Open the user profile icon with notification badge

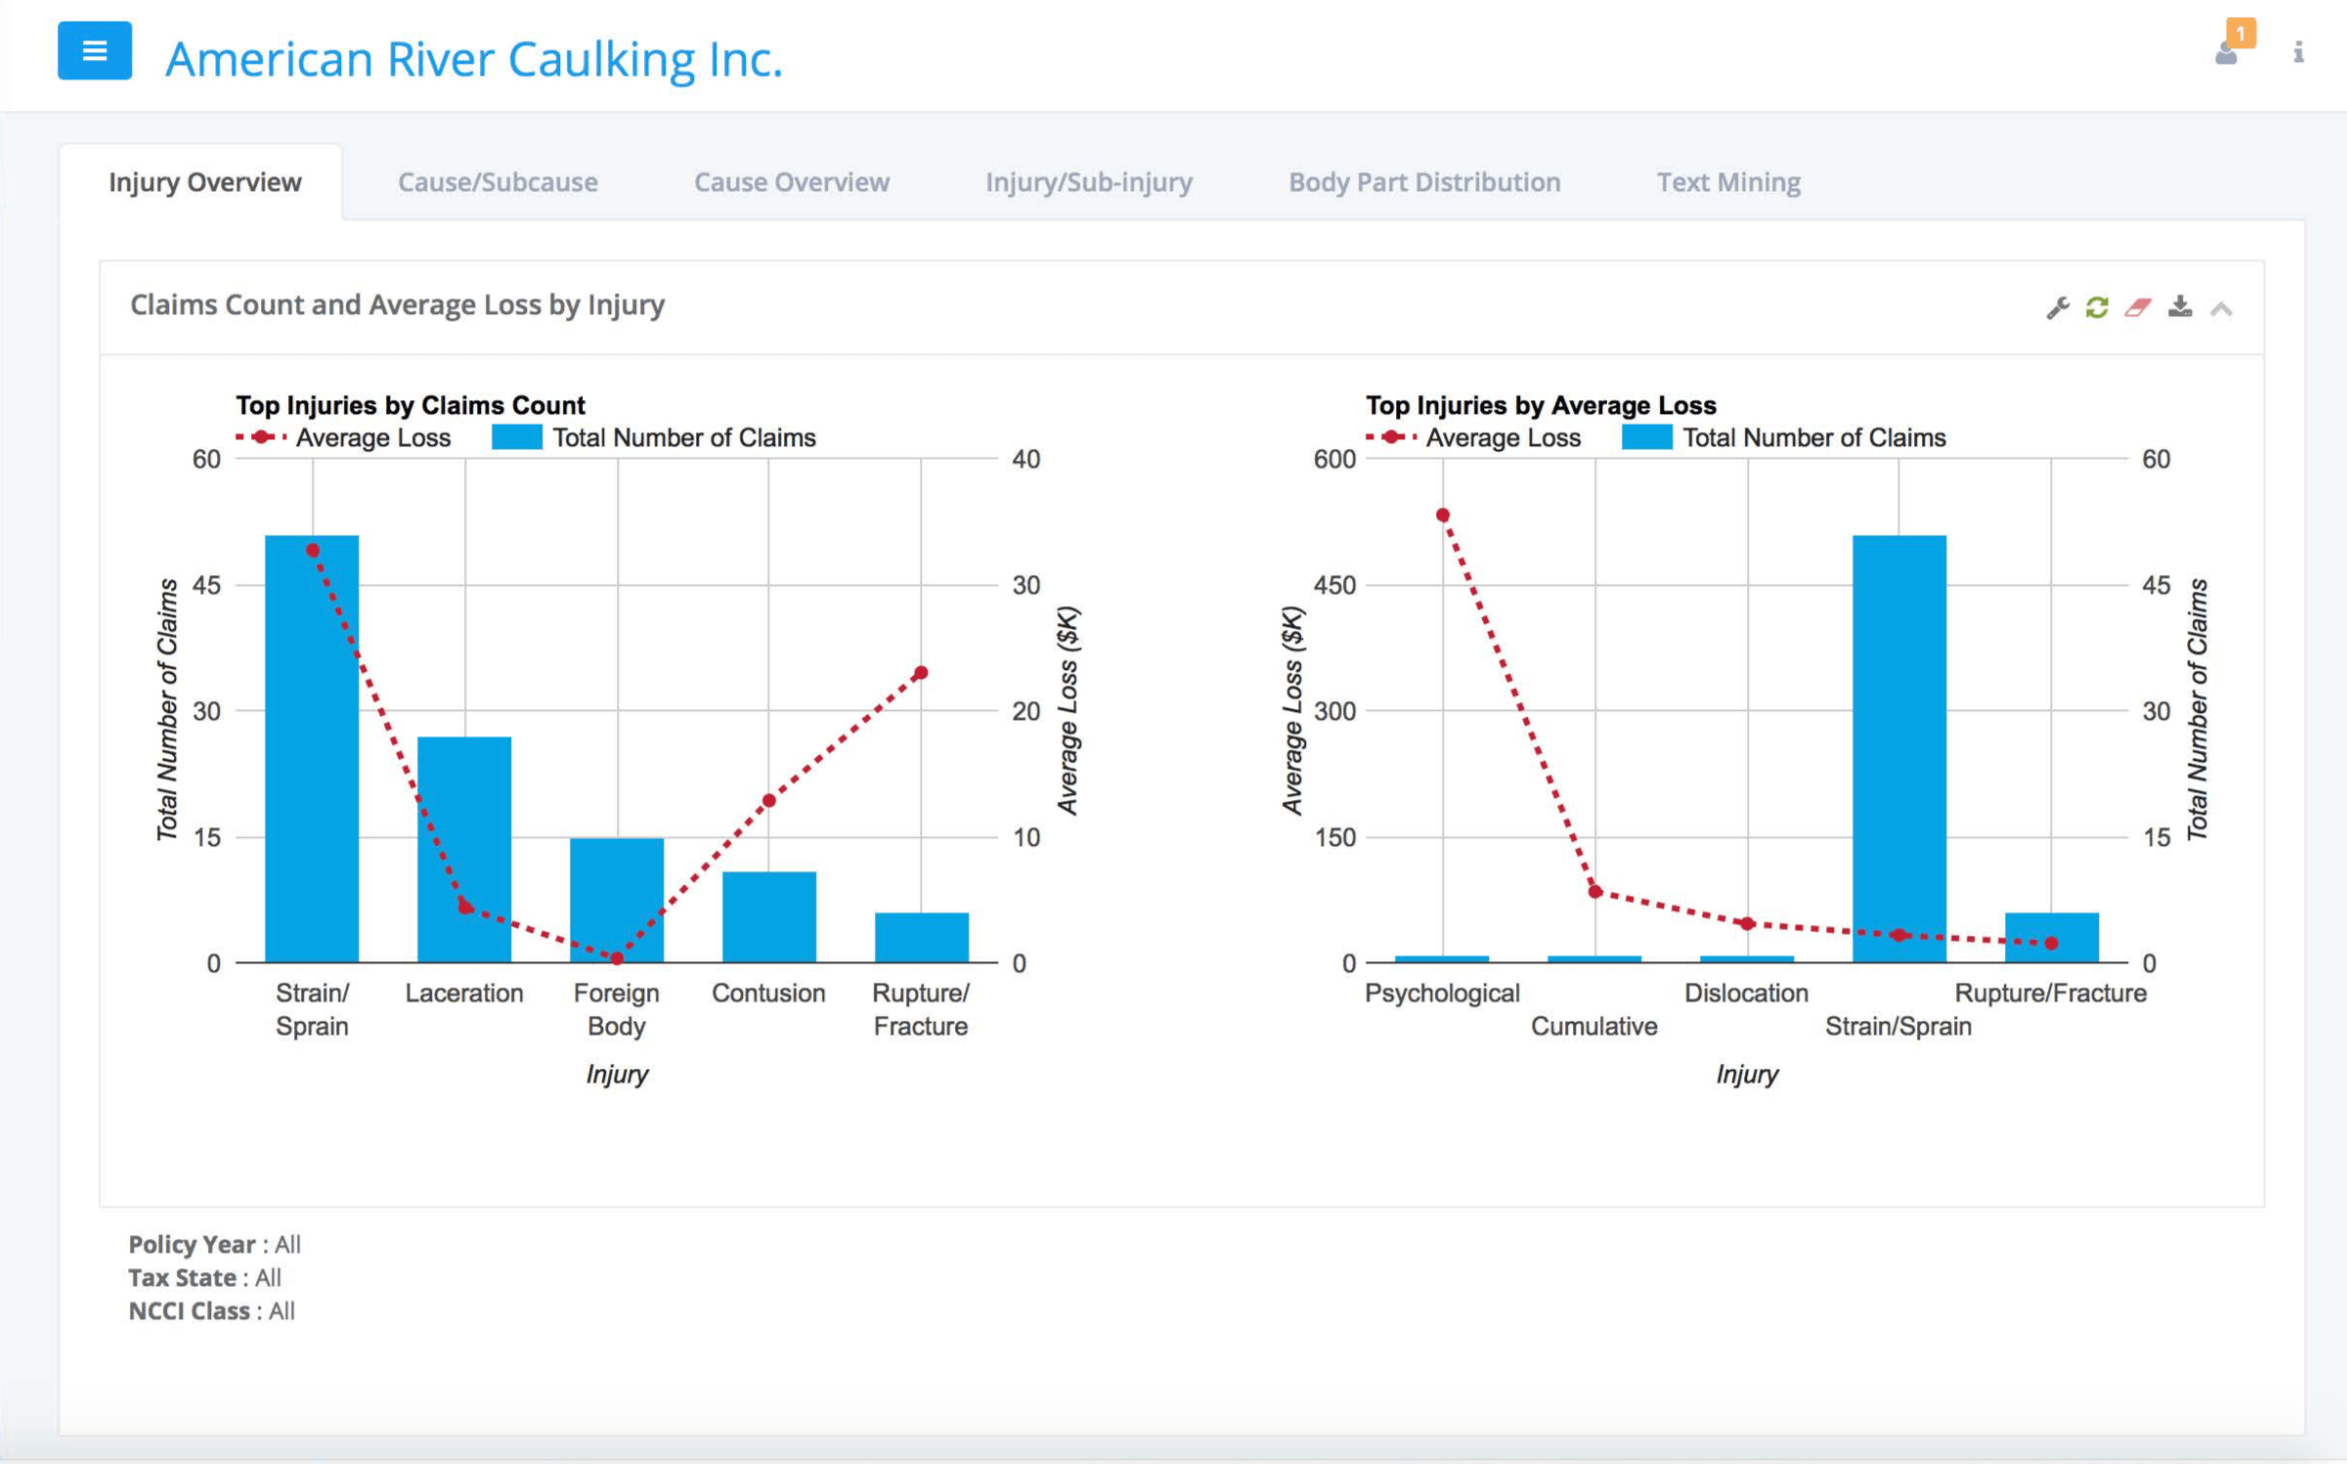point(2226,55)
